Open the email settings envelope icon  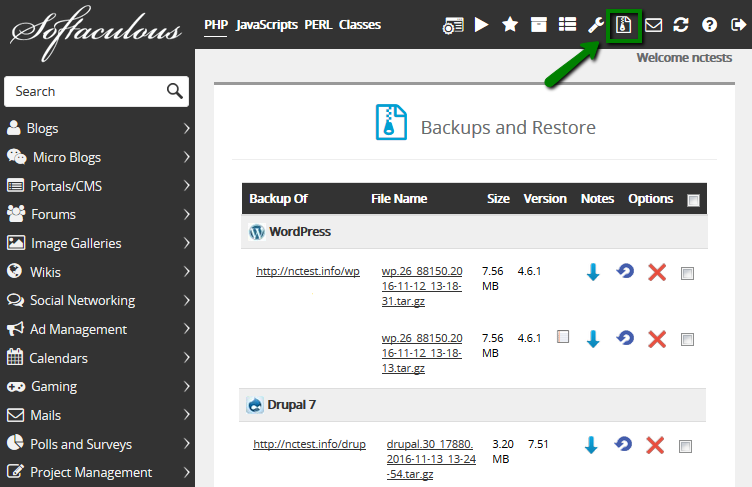[x=653, y=25]
